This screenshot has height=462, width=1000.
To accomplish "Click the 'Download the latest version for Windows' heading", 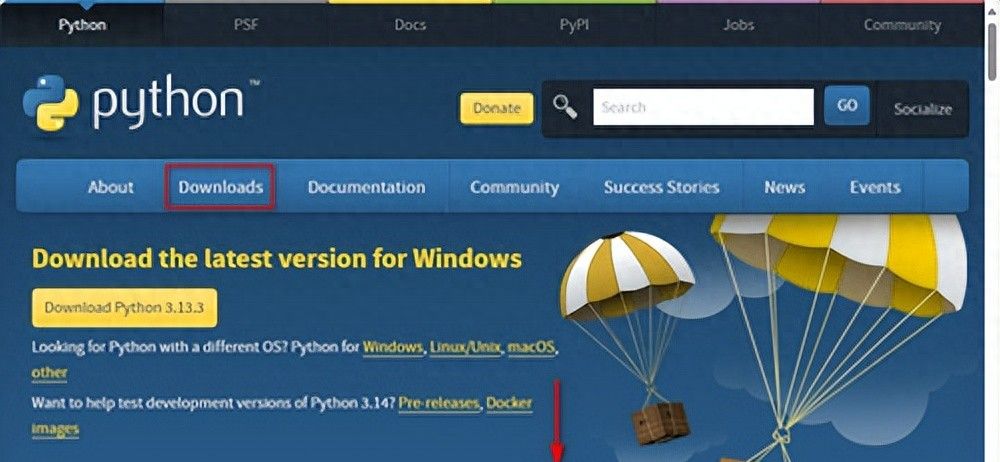I will click(277, 259).
